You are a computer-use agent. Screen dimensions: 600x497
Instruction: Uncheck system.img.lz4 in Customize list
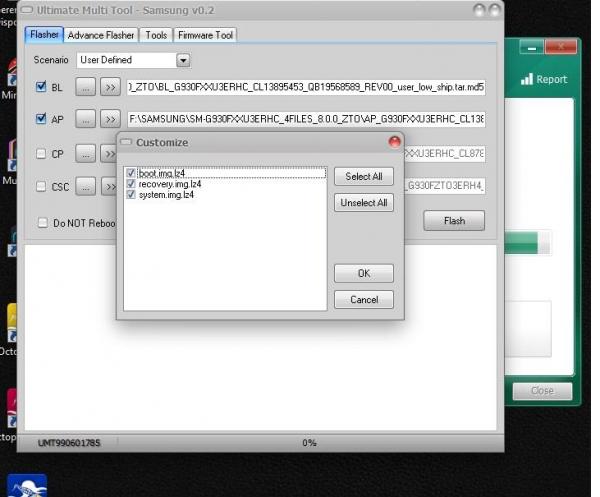coord(131,195)
